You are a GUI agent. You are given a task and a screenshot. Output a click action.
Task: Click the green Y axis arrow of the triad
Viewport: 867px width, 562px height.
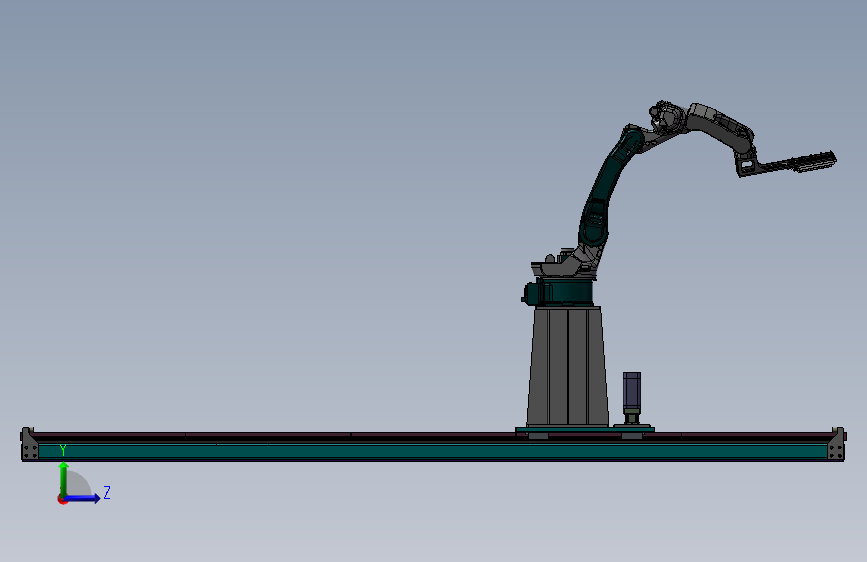click(x=64, y=478)
